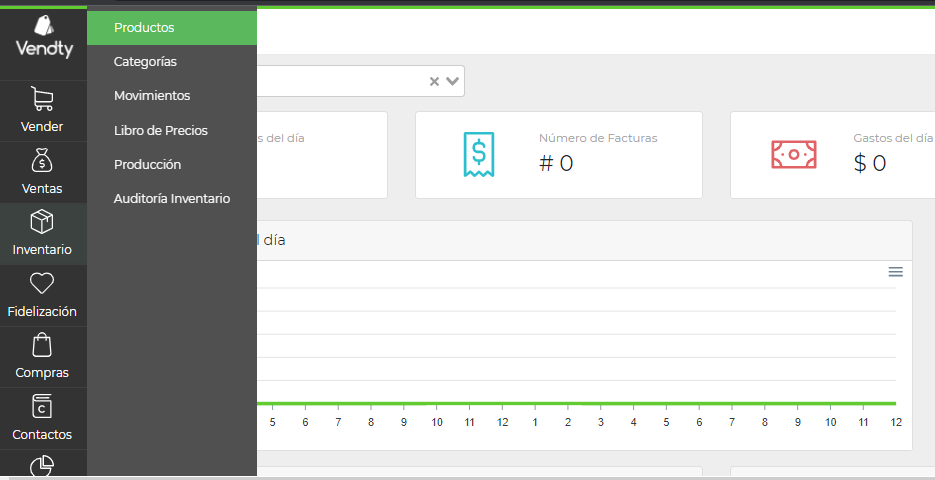Click the Fidelización label
Screen dimensions: 935x480
tap(42, 311)
